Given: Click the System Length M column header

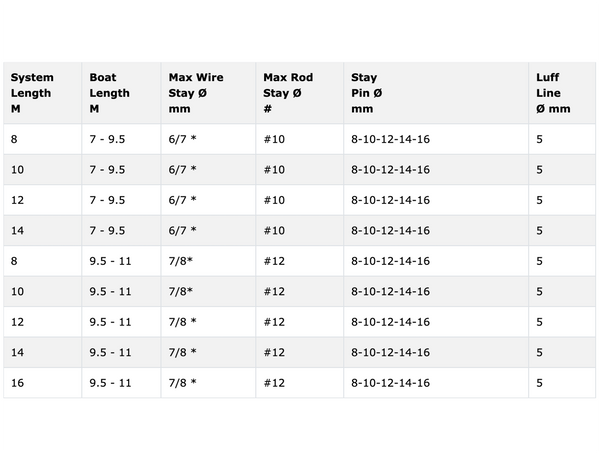Looking at the screenshot, I should 32,93.
